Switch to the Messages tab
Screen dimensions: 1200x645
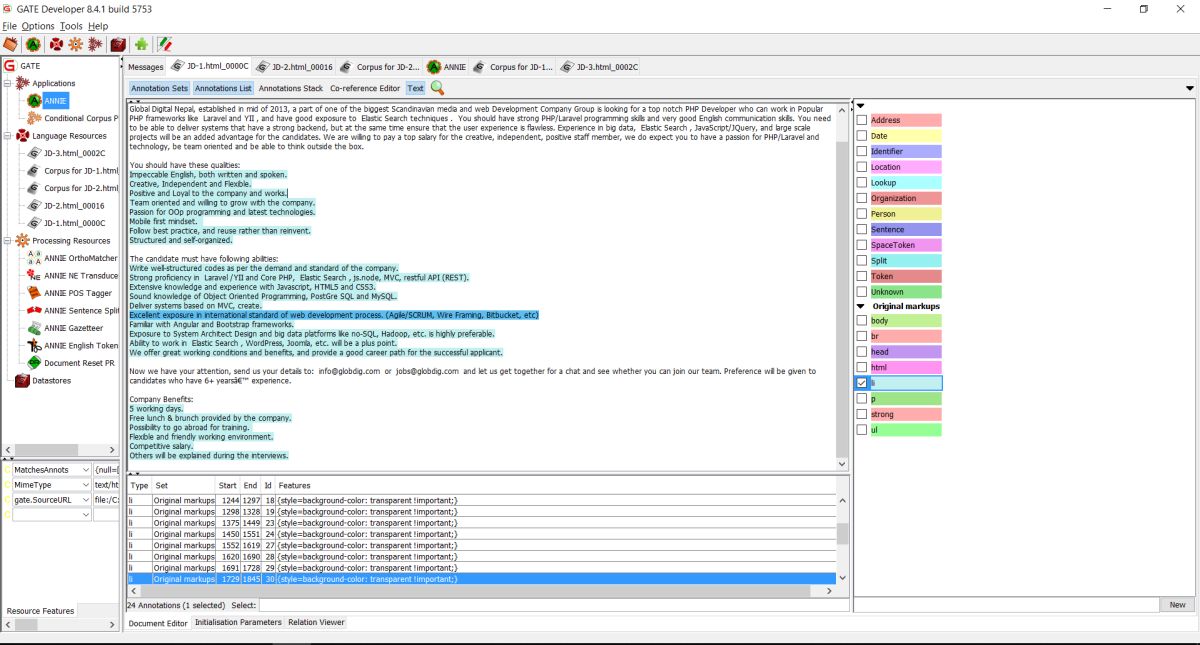pyautogui.click(x=146, y=67)
